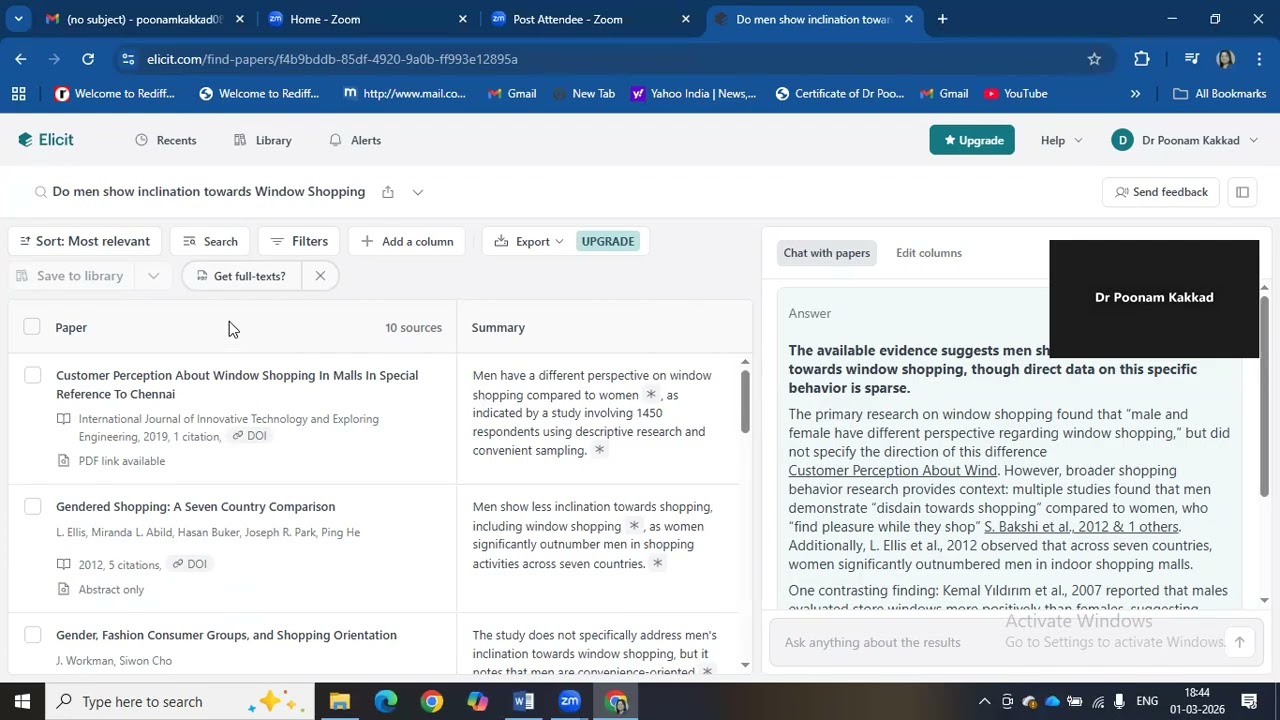Open Yahoo India News bookmark
Image resolution: width=1280 pixels, height=720 pixels.
point(693,94)
